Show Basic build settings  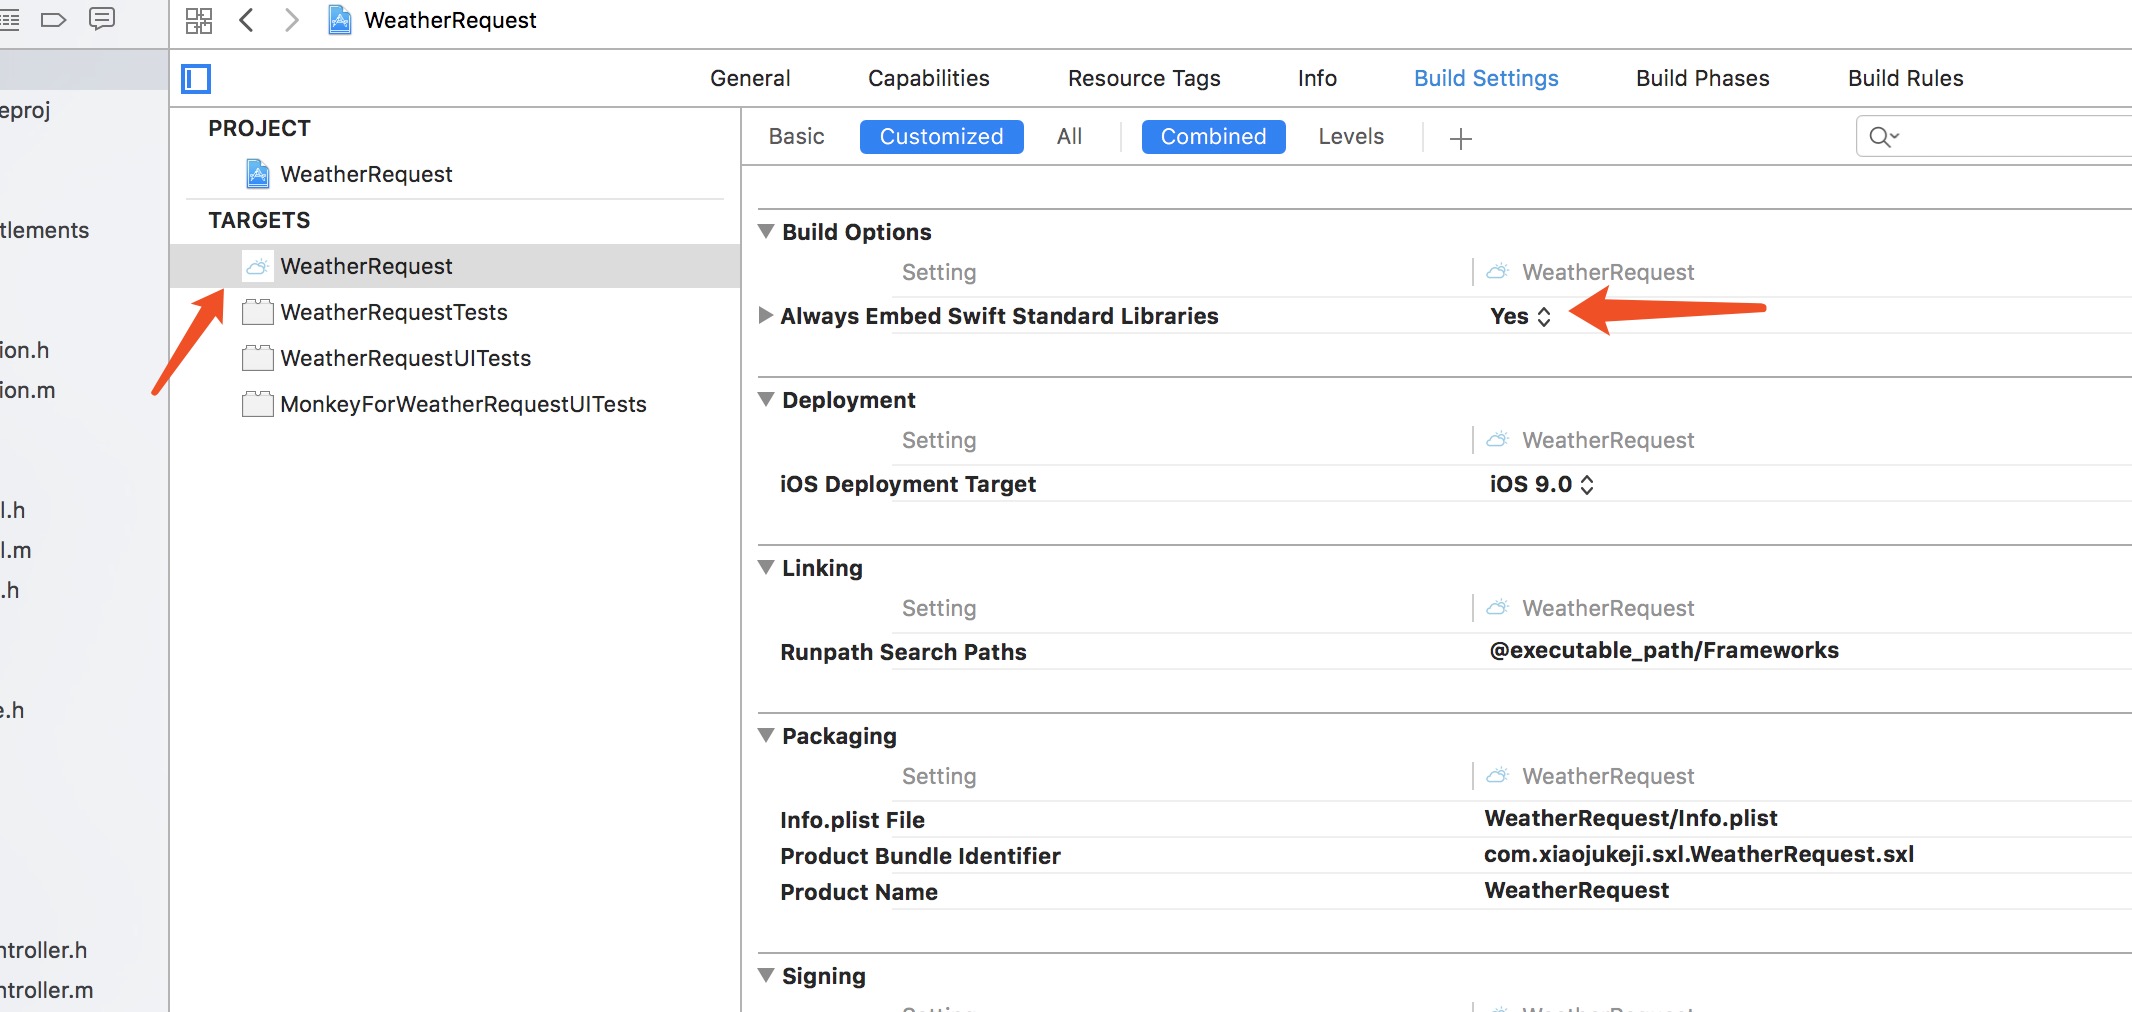point(796,137)
